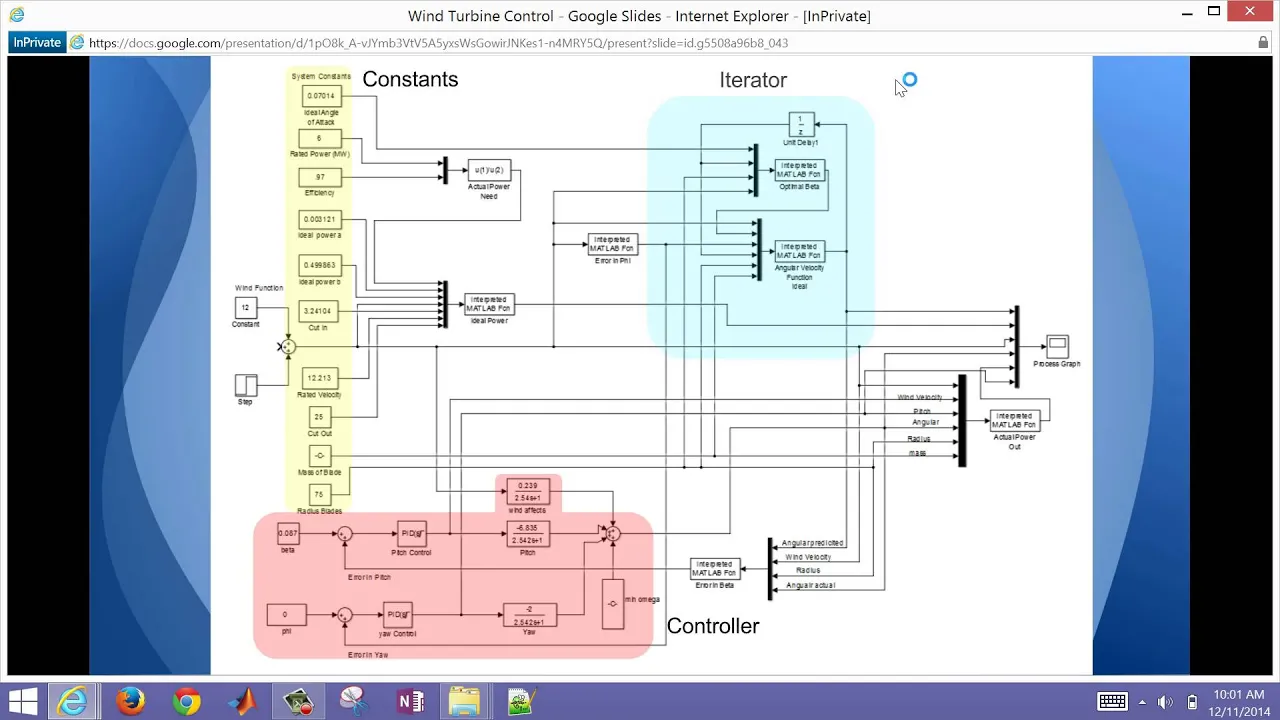Click the 'Iterator' heading
The width and height of the screenshot is (1280, 720).
[x=753, y=80]
